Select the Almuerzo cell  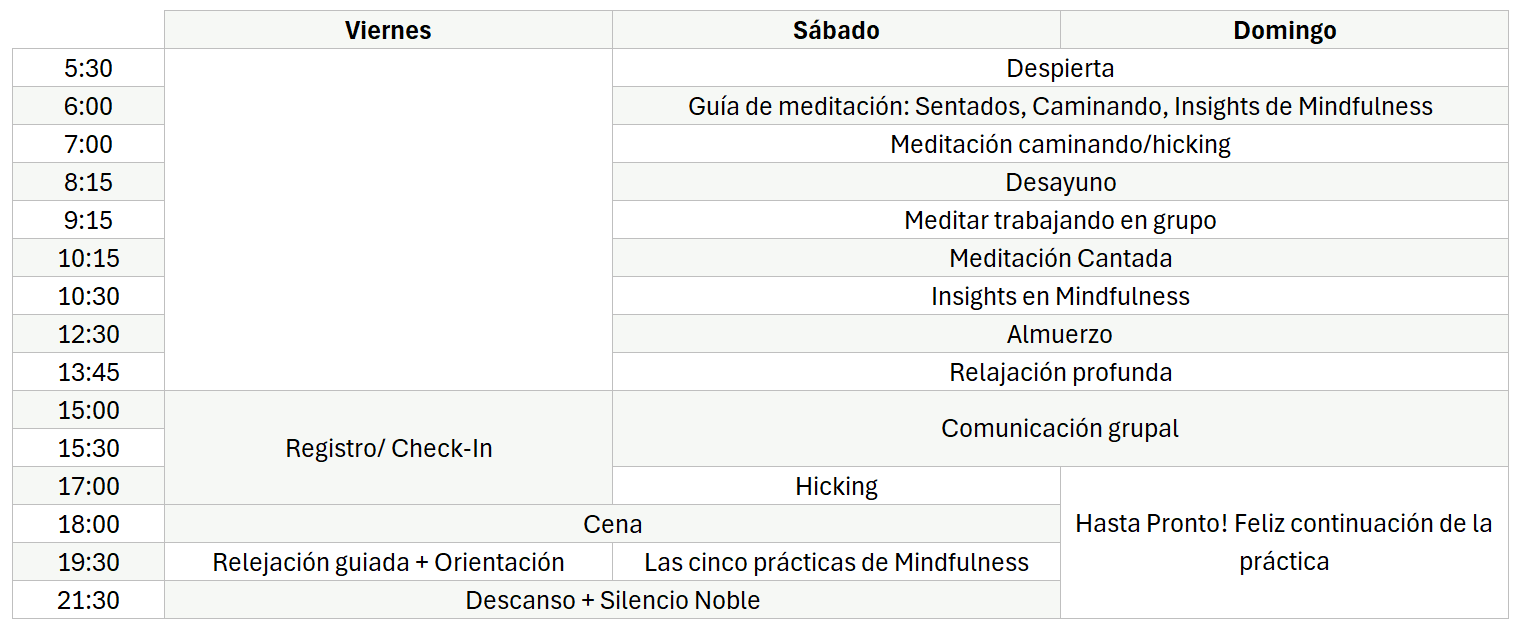tap(1060, 334)
